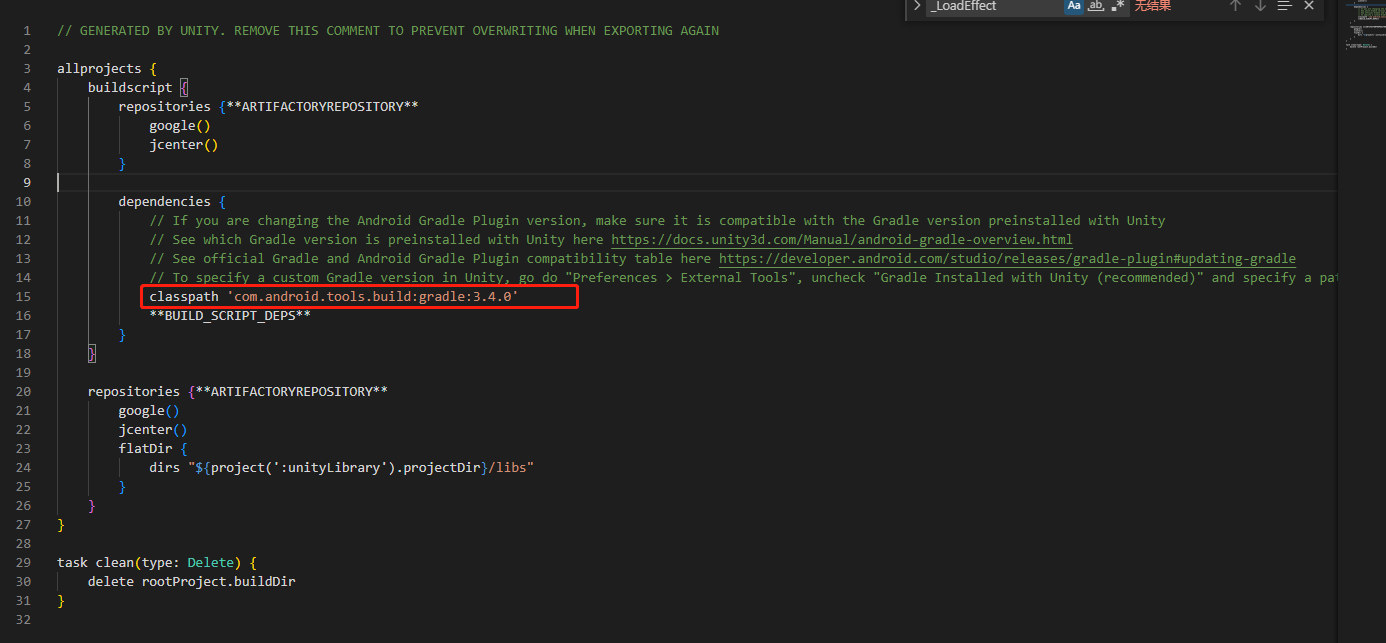Jump to next search match

1259,7
